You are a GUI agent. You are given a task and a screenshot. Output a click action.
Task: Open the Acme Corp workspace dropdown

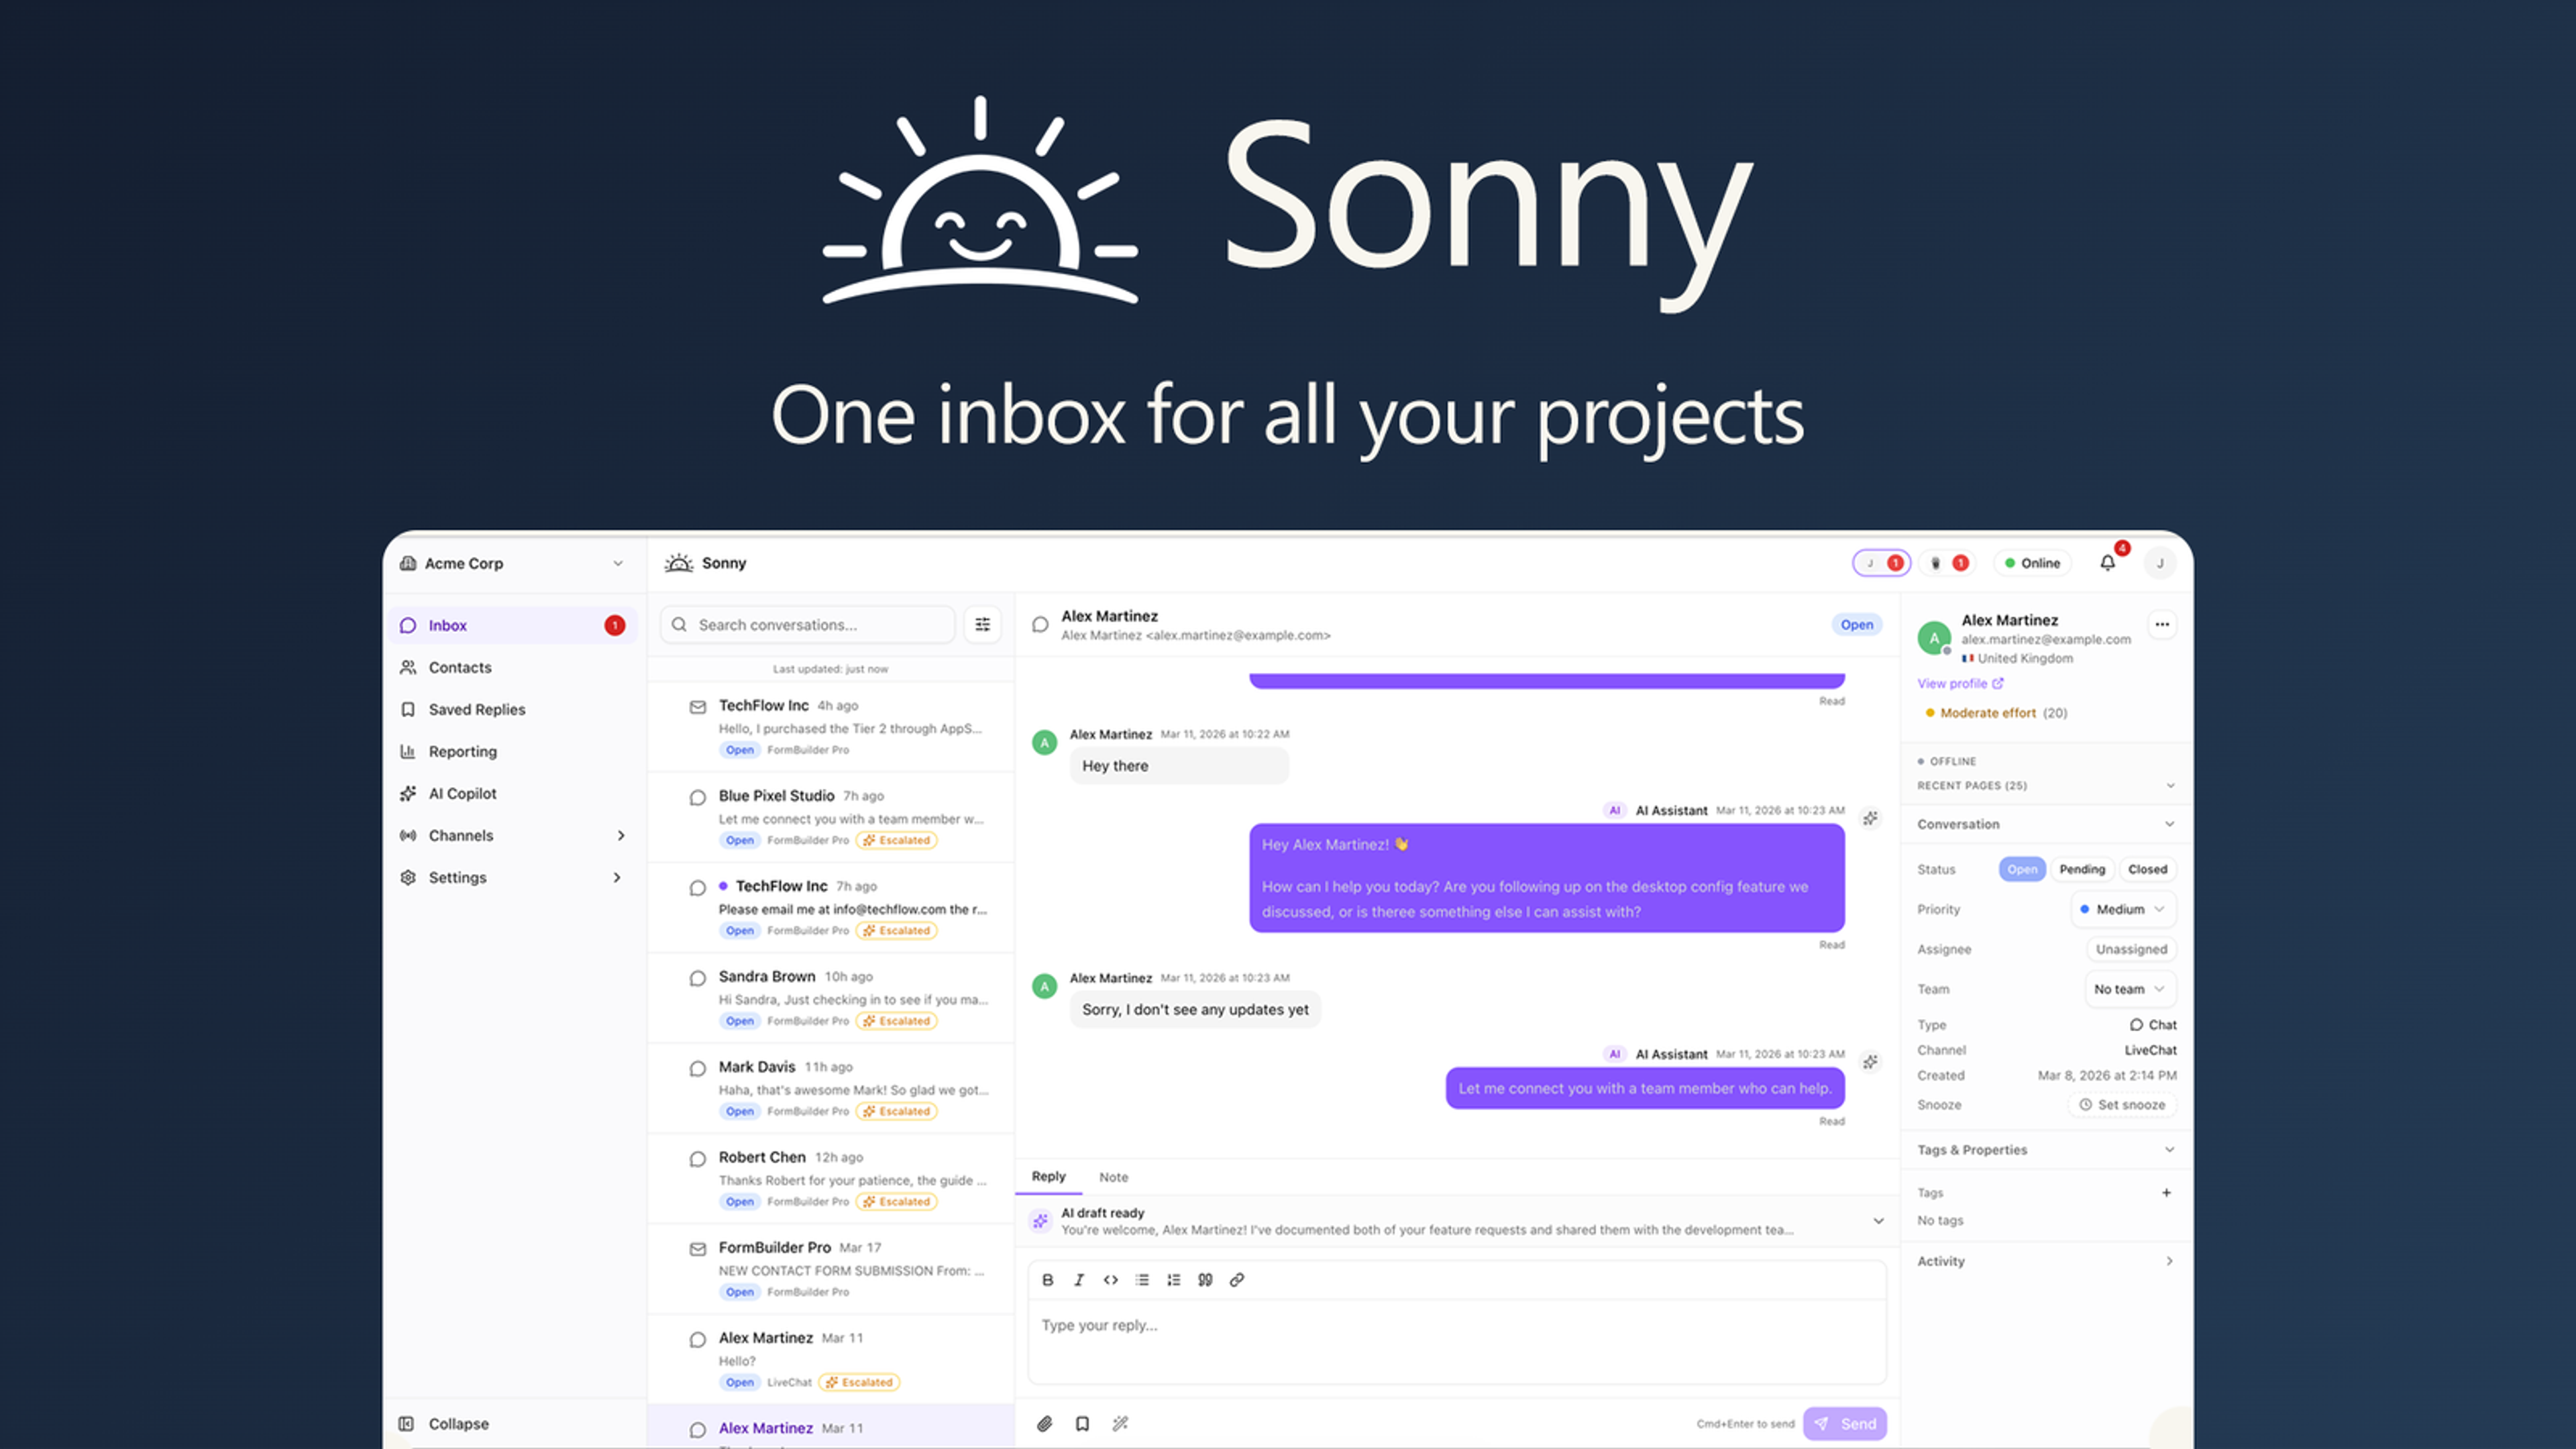click(511, 563)
